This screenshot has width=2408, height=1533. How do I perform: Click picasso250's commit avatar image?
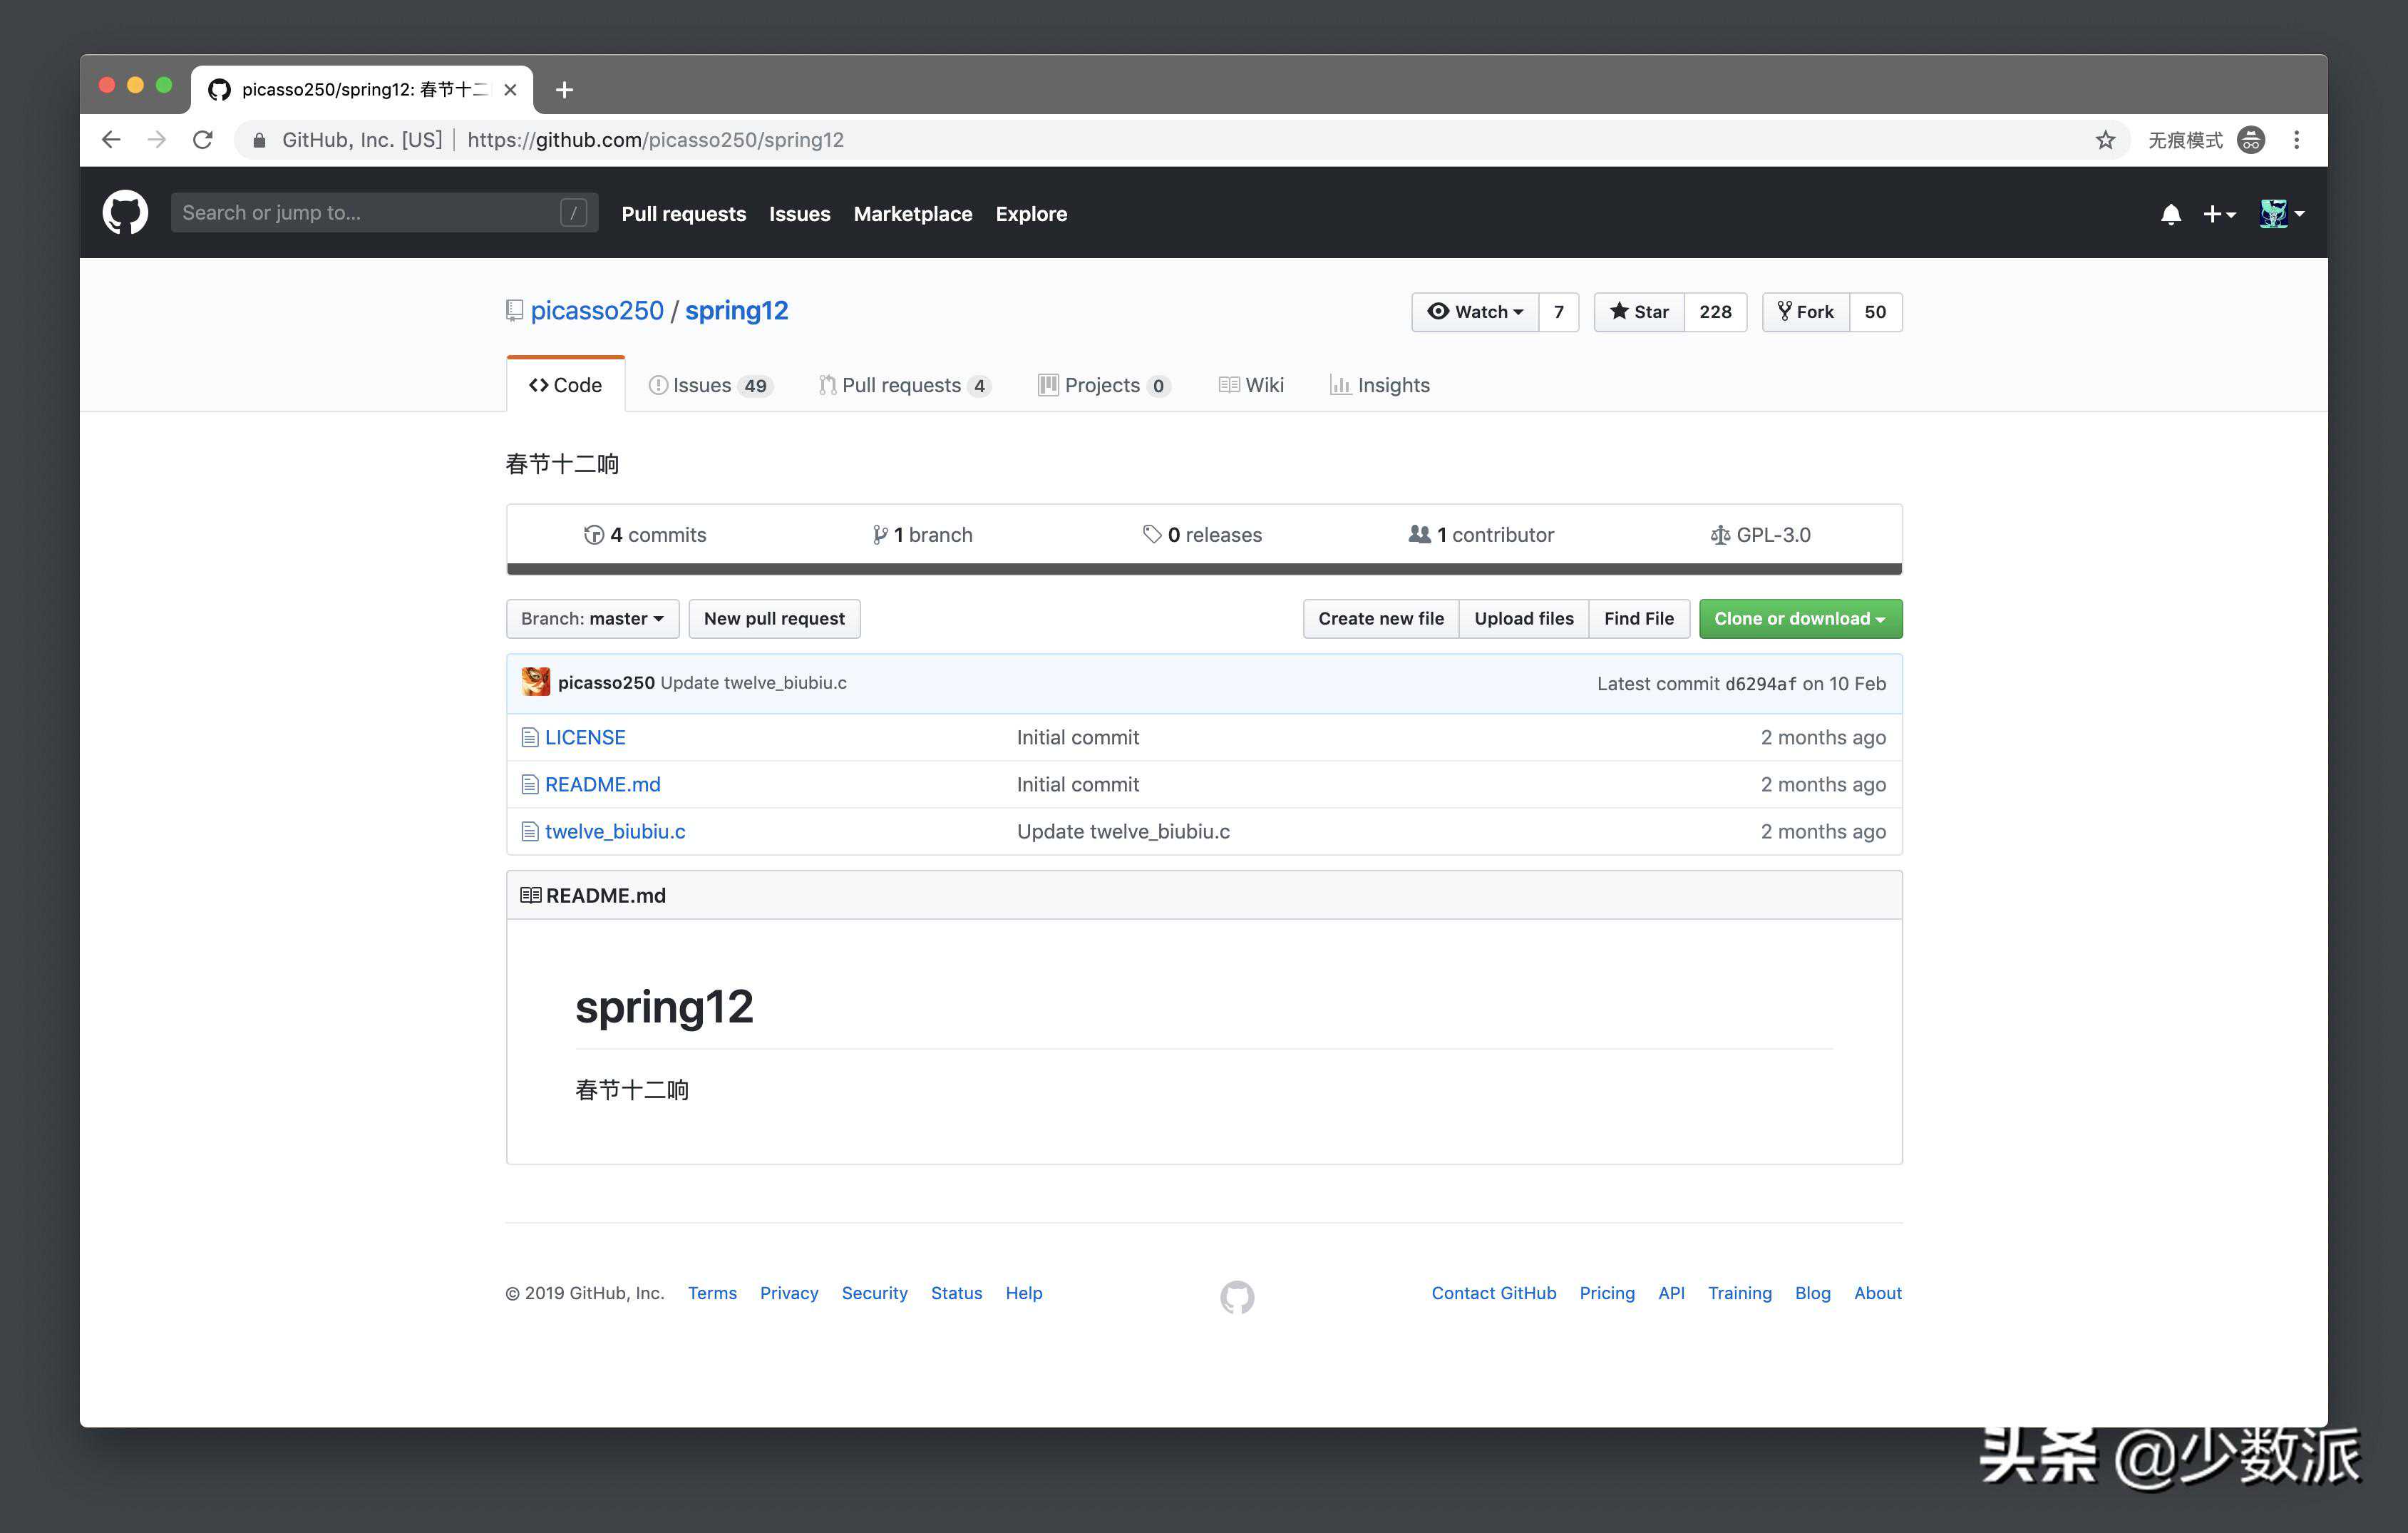click(536, 683)
